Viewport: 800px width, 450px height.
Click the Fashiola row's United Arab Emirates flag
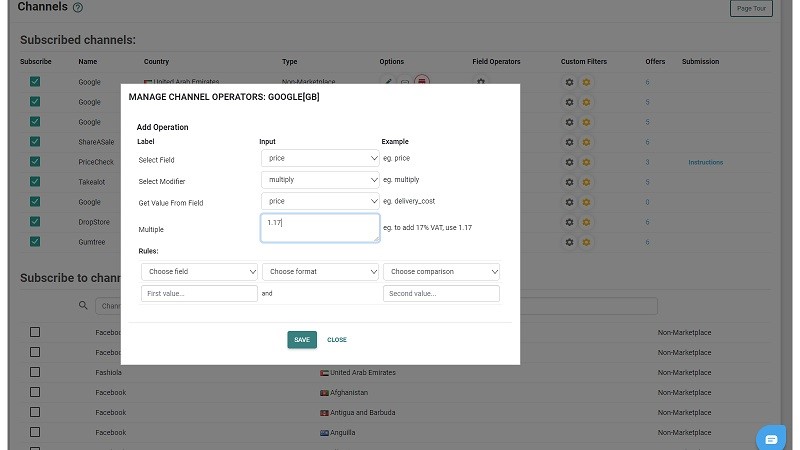pyautogui.click(x=324, y=373)
